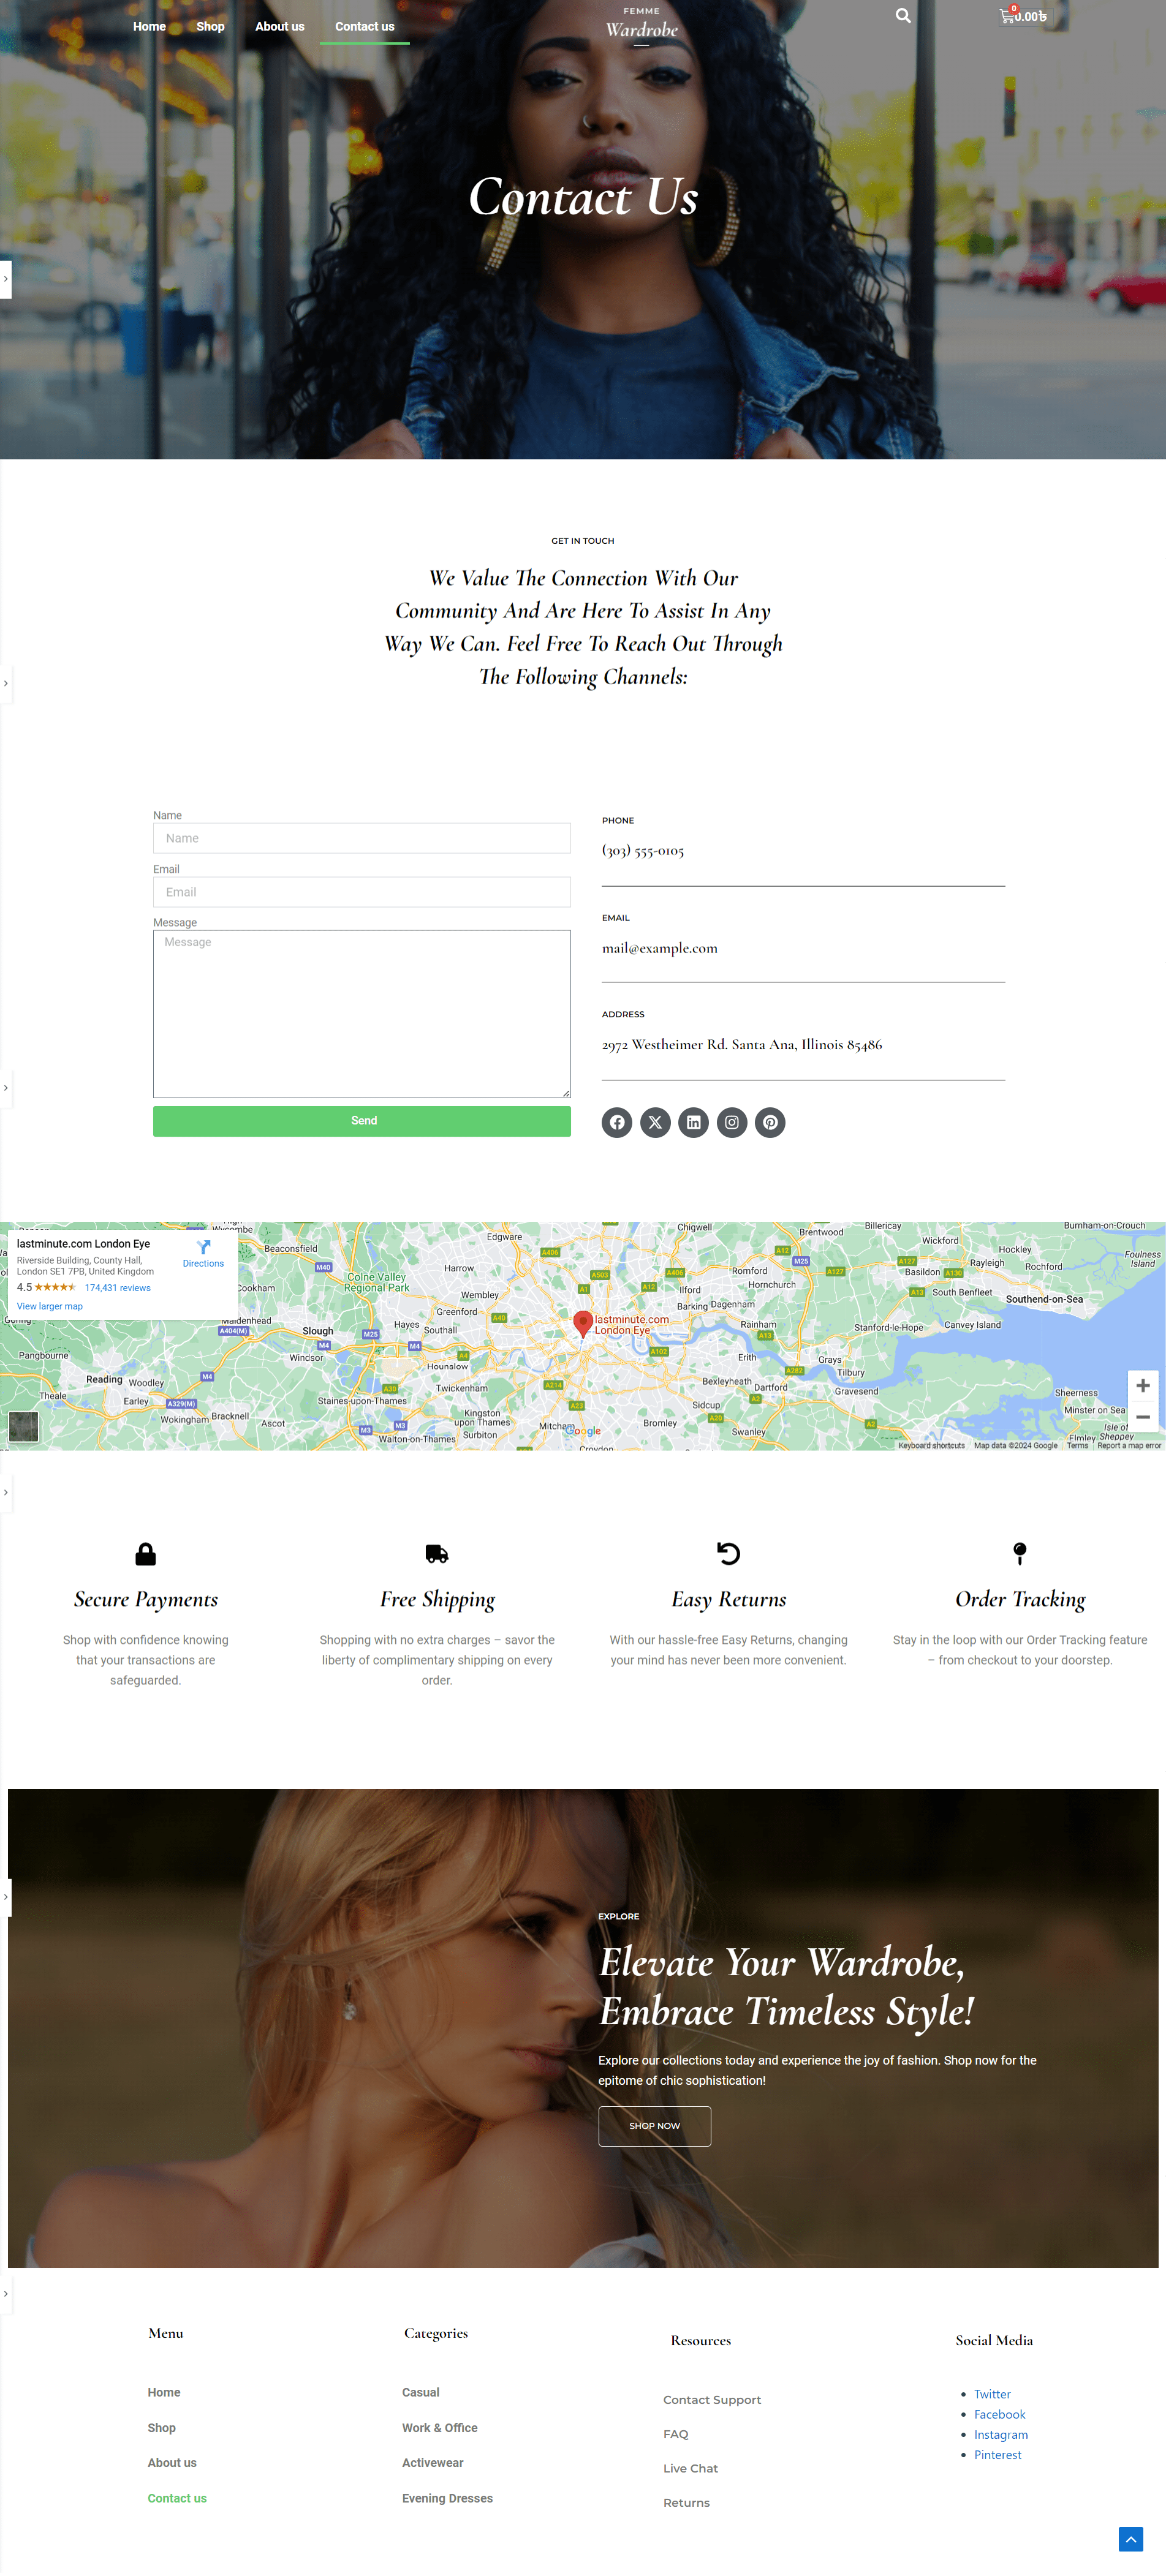The image size is (1166, 2576).
Task: Expand the side arrow beside hero image
Action: click(x=5, y=279)
